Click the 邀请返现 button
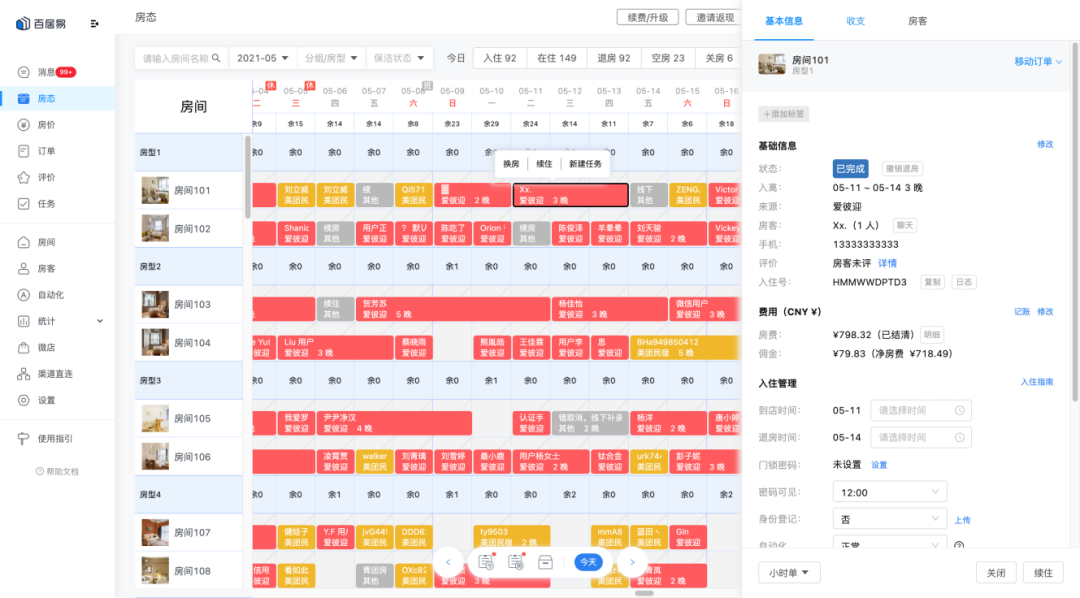 714,17
